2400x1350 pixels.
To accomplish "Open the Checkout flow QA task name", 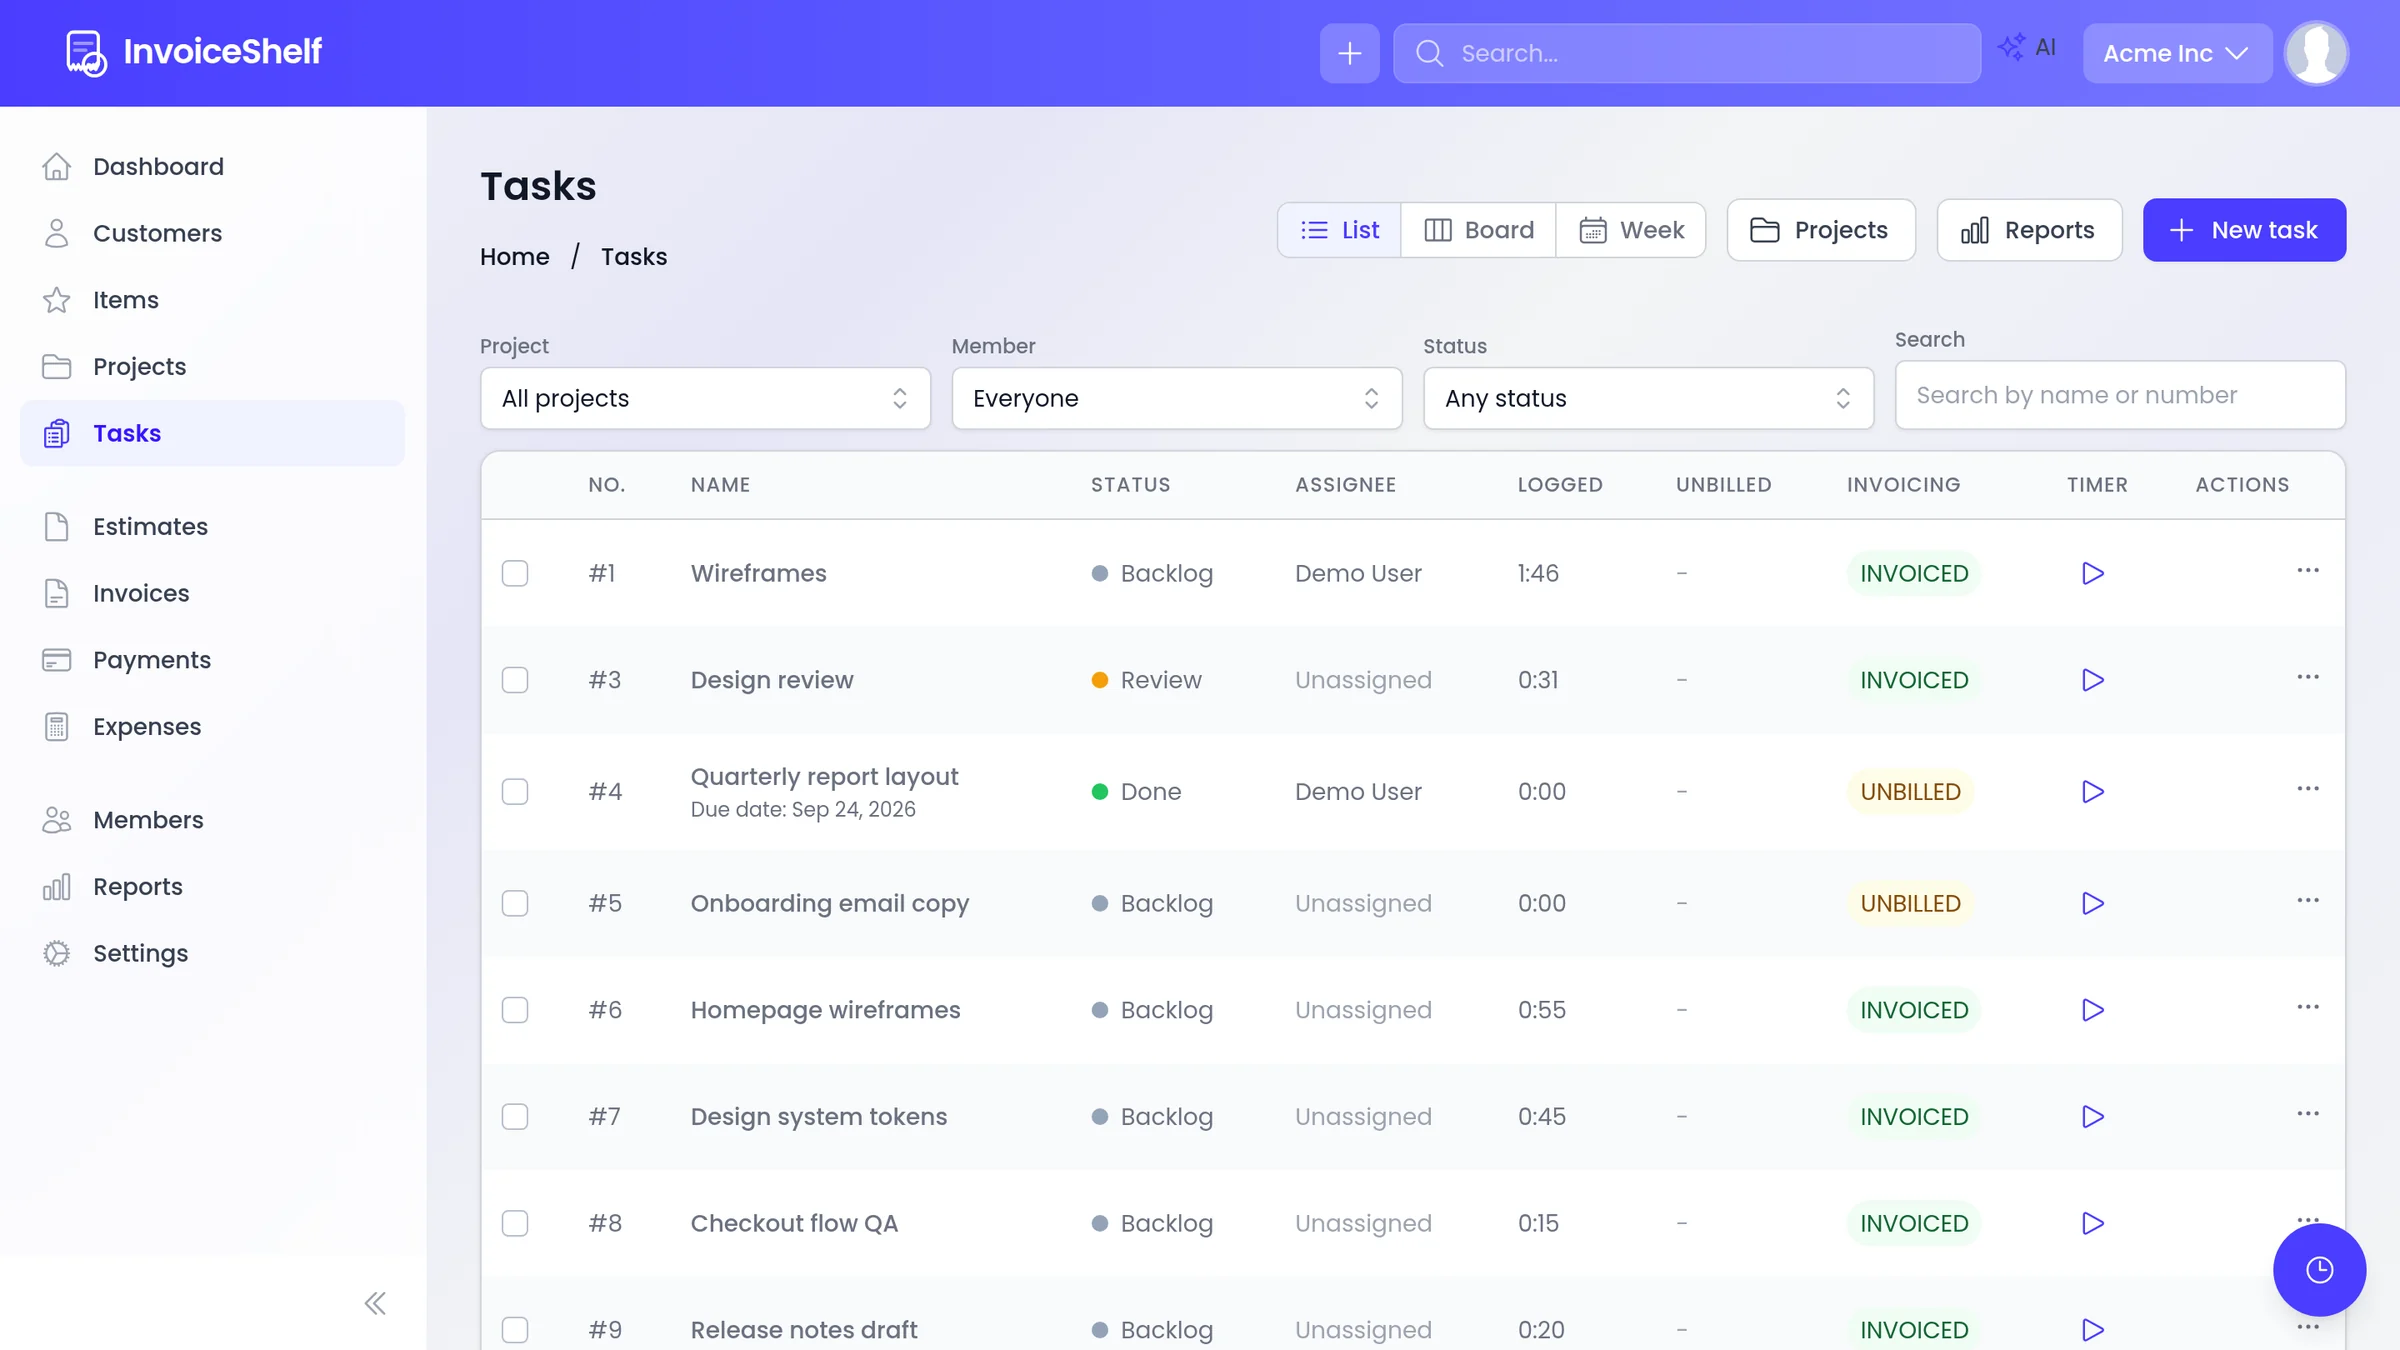I will 795,1223.
